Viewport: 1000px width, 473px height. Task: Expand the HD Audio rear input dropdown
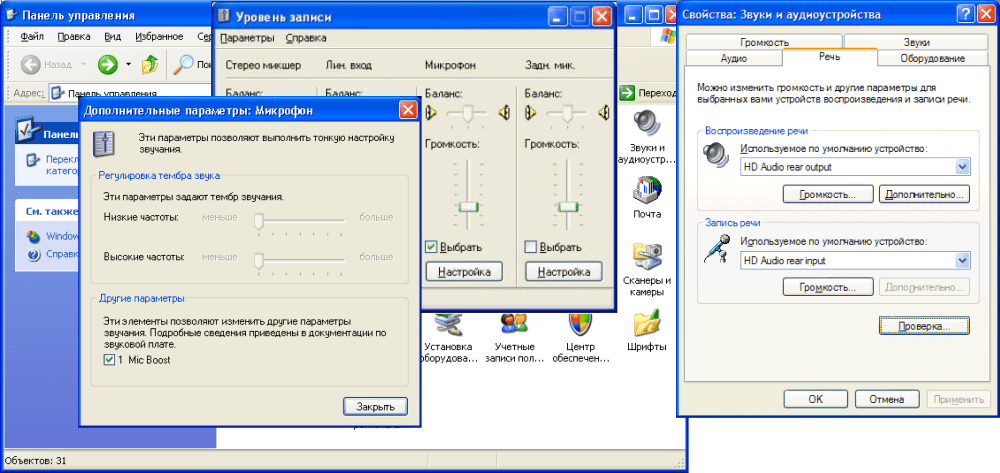pos(963,260)
